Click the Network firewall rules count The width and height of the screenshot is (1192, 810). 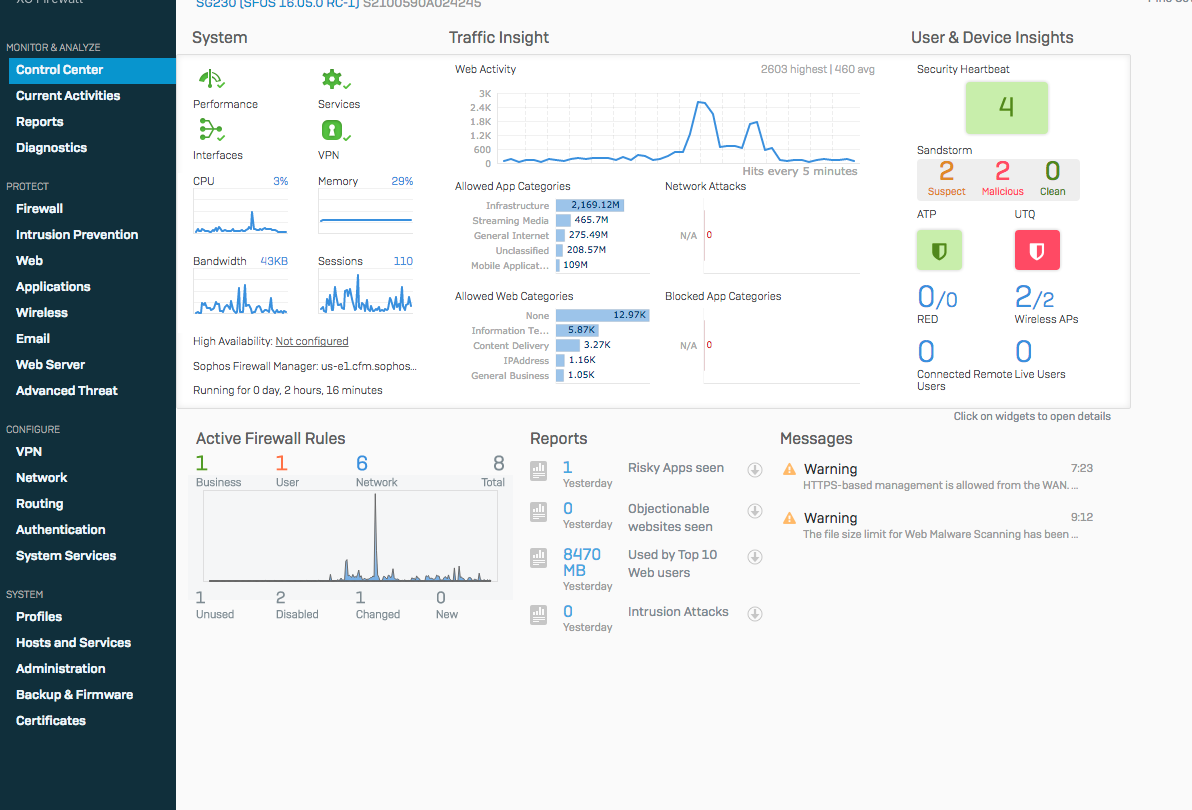362,464
